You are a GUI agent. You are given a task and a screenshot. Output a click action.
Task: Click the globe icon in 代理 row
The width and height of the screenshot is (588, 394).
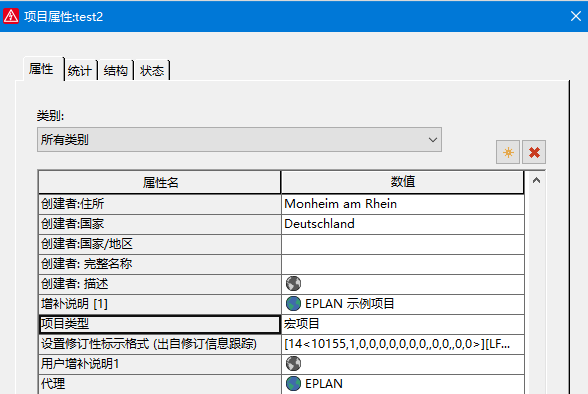click(x=293, y=384)
